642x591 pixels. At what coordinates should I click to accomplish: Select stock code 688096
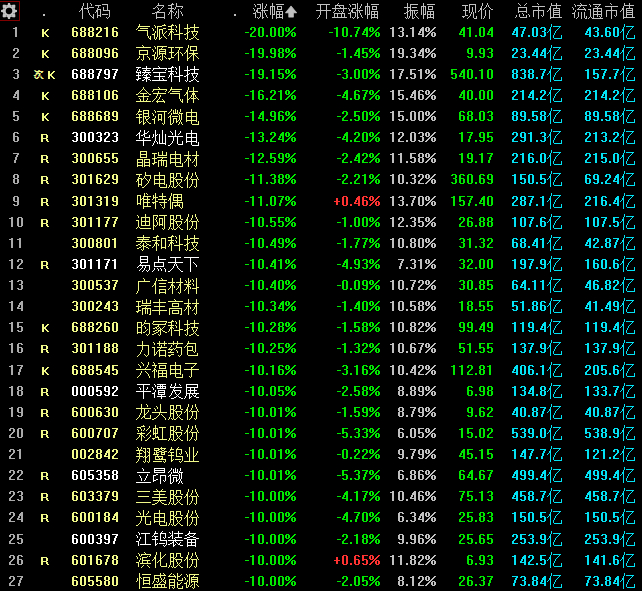pos(95,53)
